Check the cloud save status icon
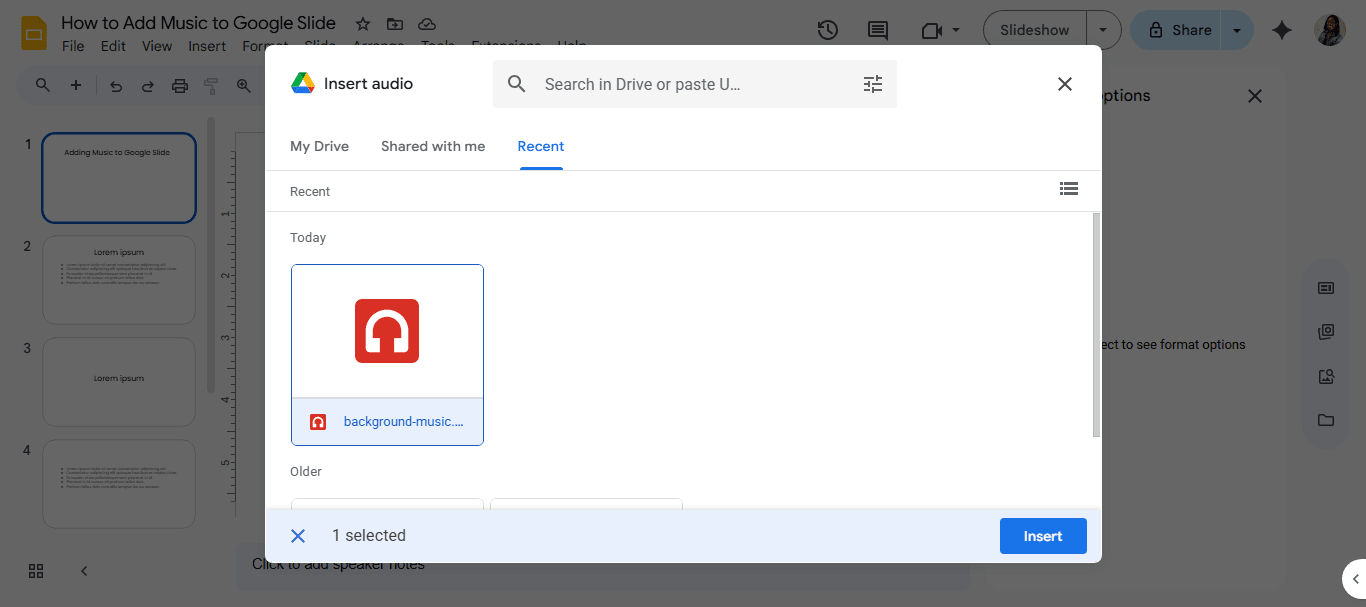This screenshot has height=607, width=1366. pos(427,23)
